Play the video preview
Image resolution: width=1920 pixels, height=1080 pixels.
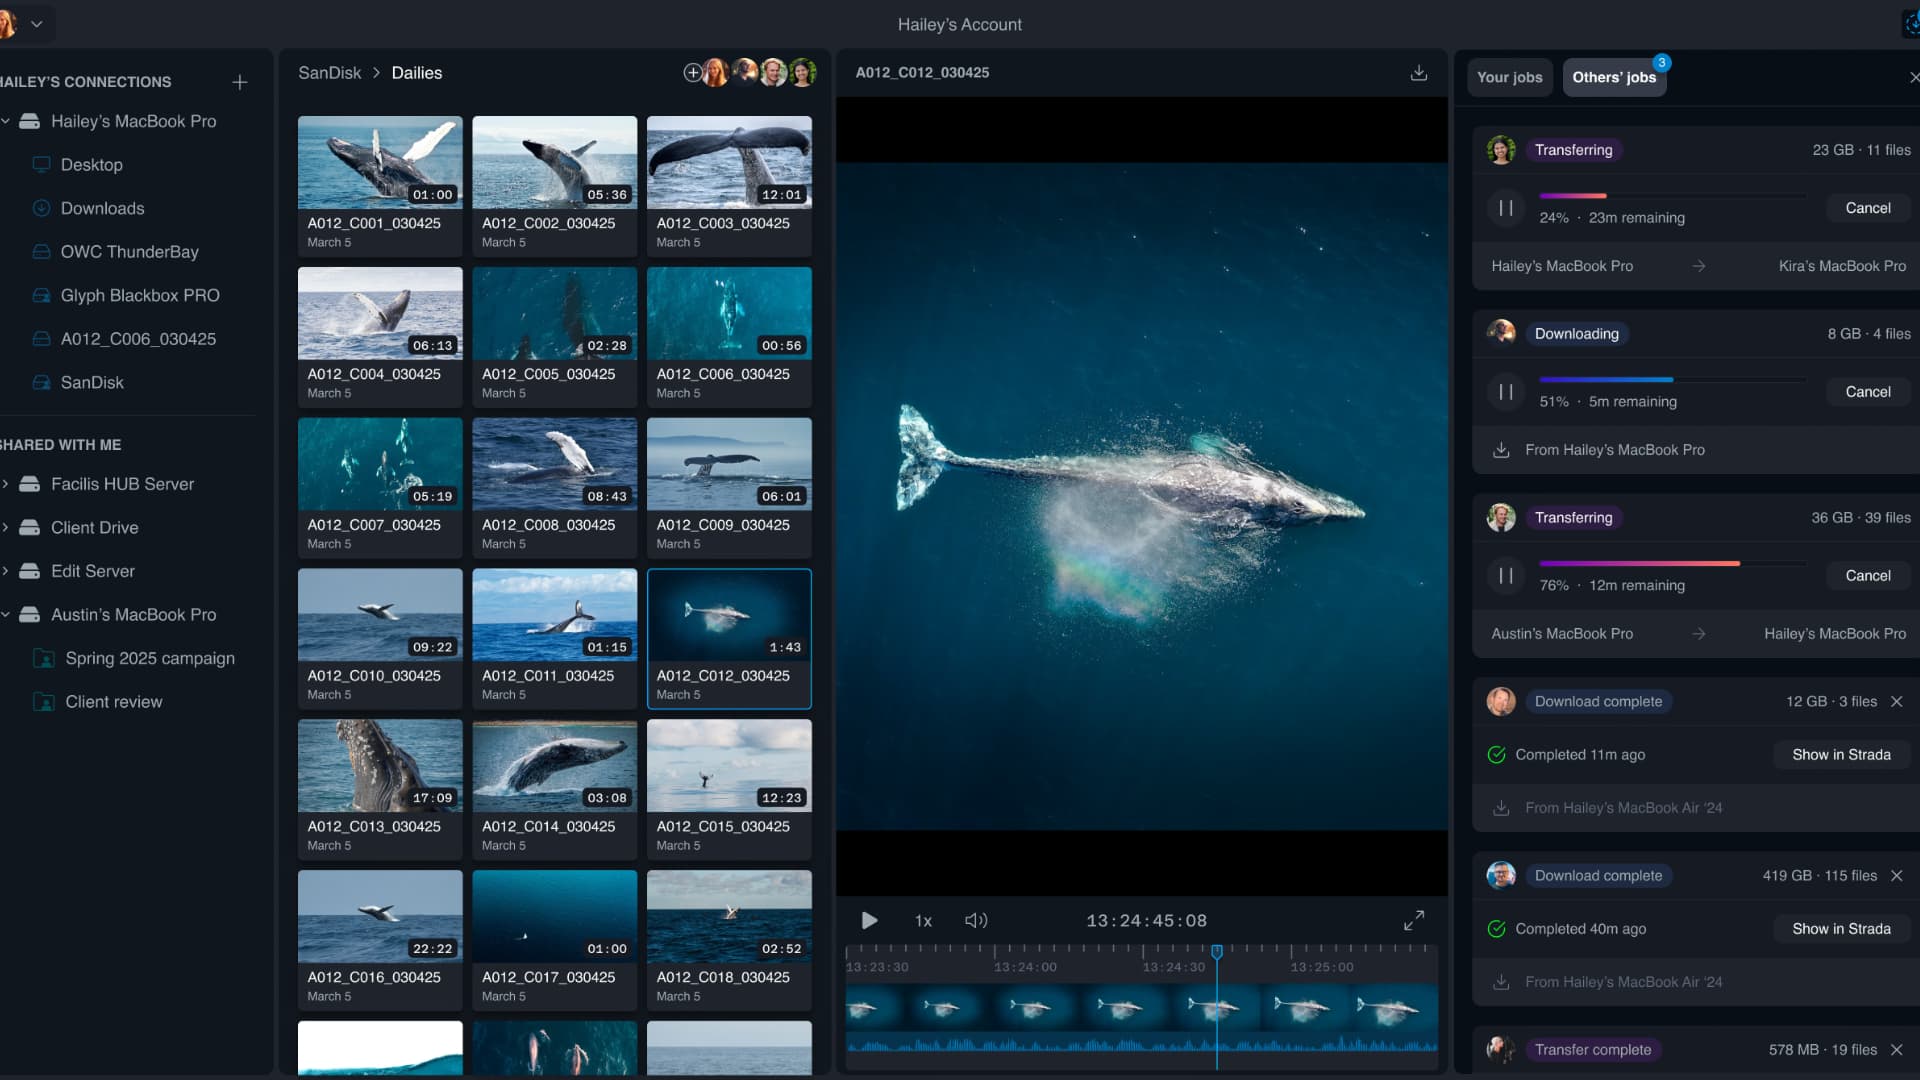pyautogui.click(x=869, y=920)
